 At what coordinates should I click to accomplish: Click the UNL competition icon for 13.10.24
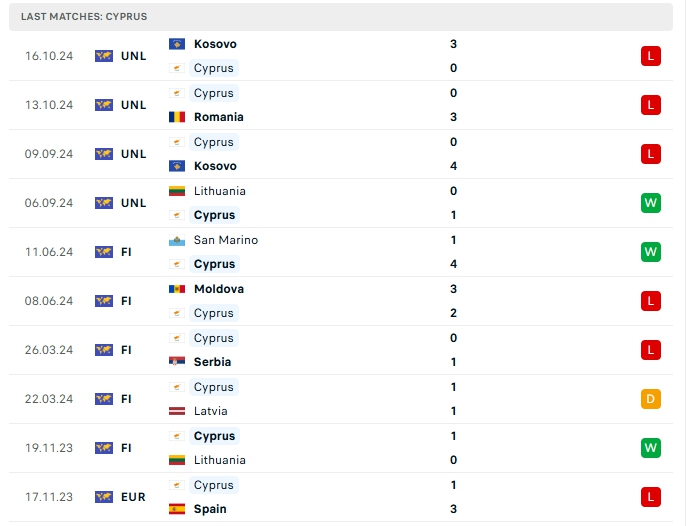point(104,105)
